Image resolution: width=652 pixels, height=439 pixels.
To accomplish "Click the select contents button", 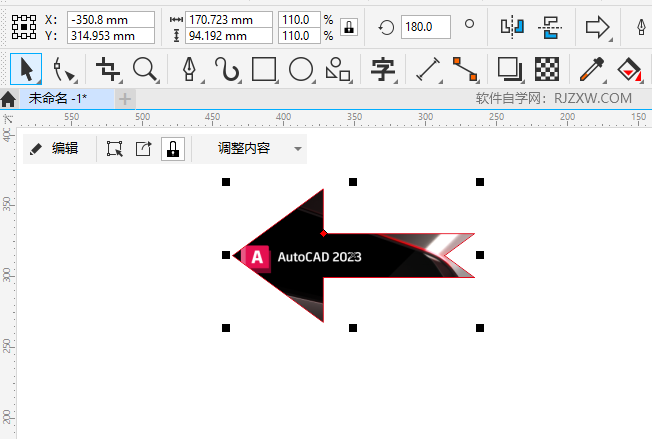I will pyautogui.click(x=115, y=149).
